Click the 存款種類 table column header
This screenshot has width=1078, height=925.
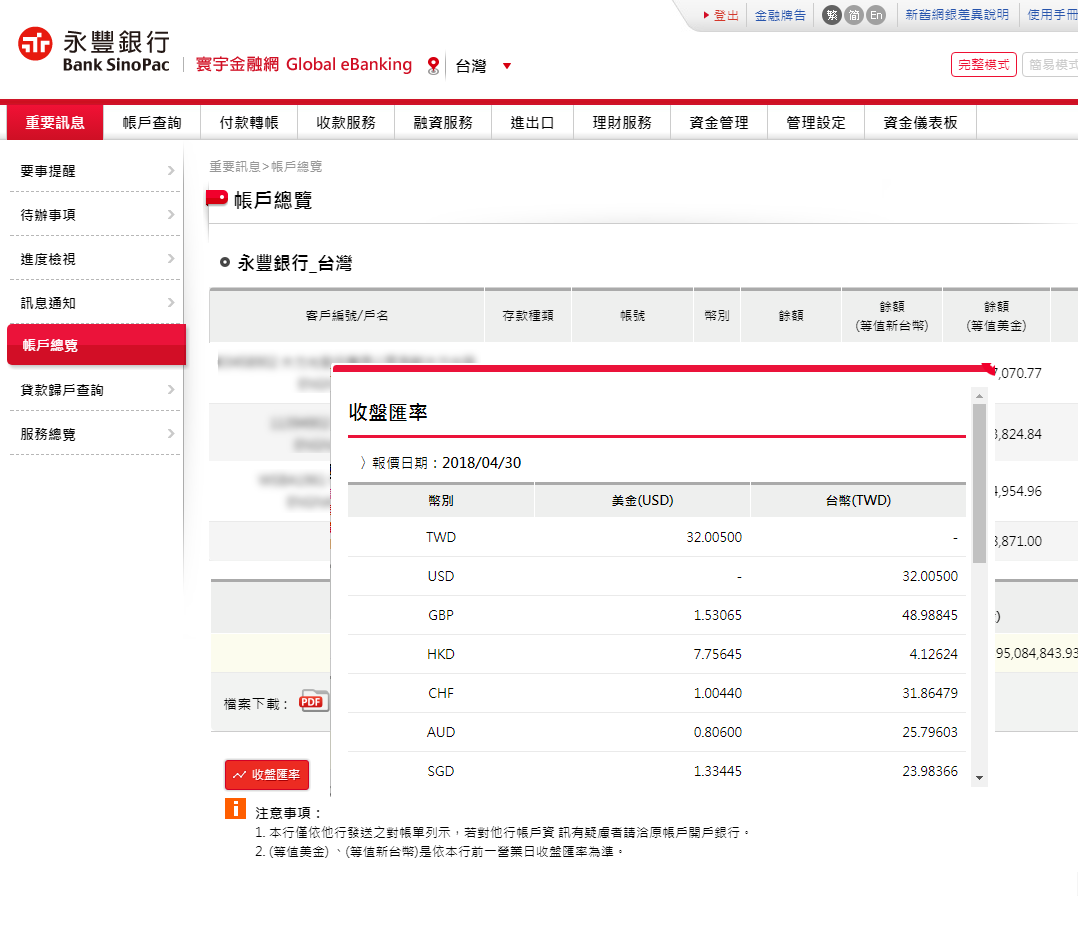[x=528, y=316]
